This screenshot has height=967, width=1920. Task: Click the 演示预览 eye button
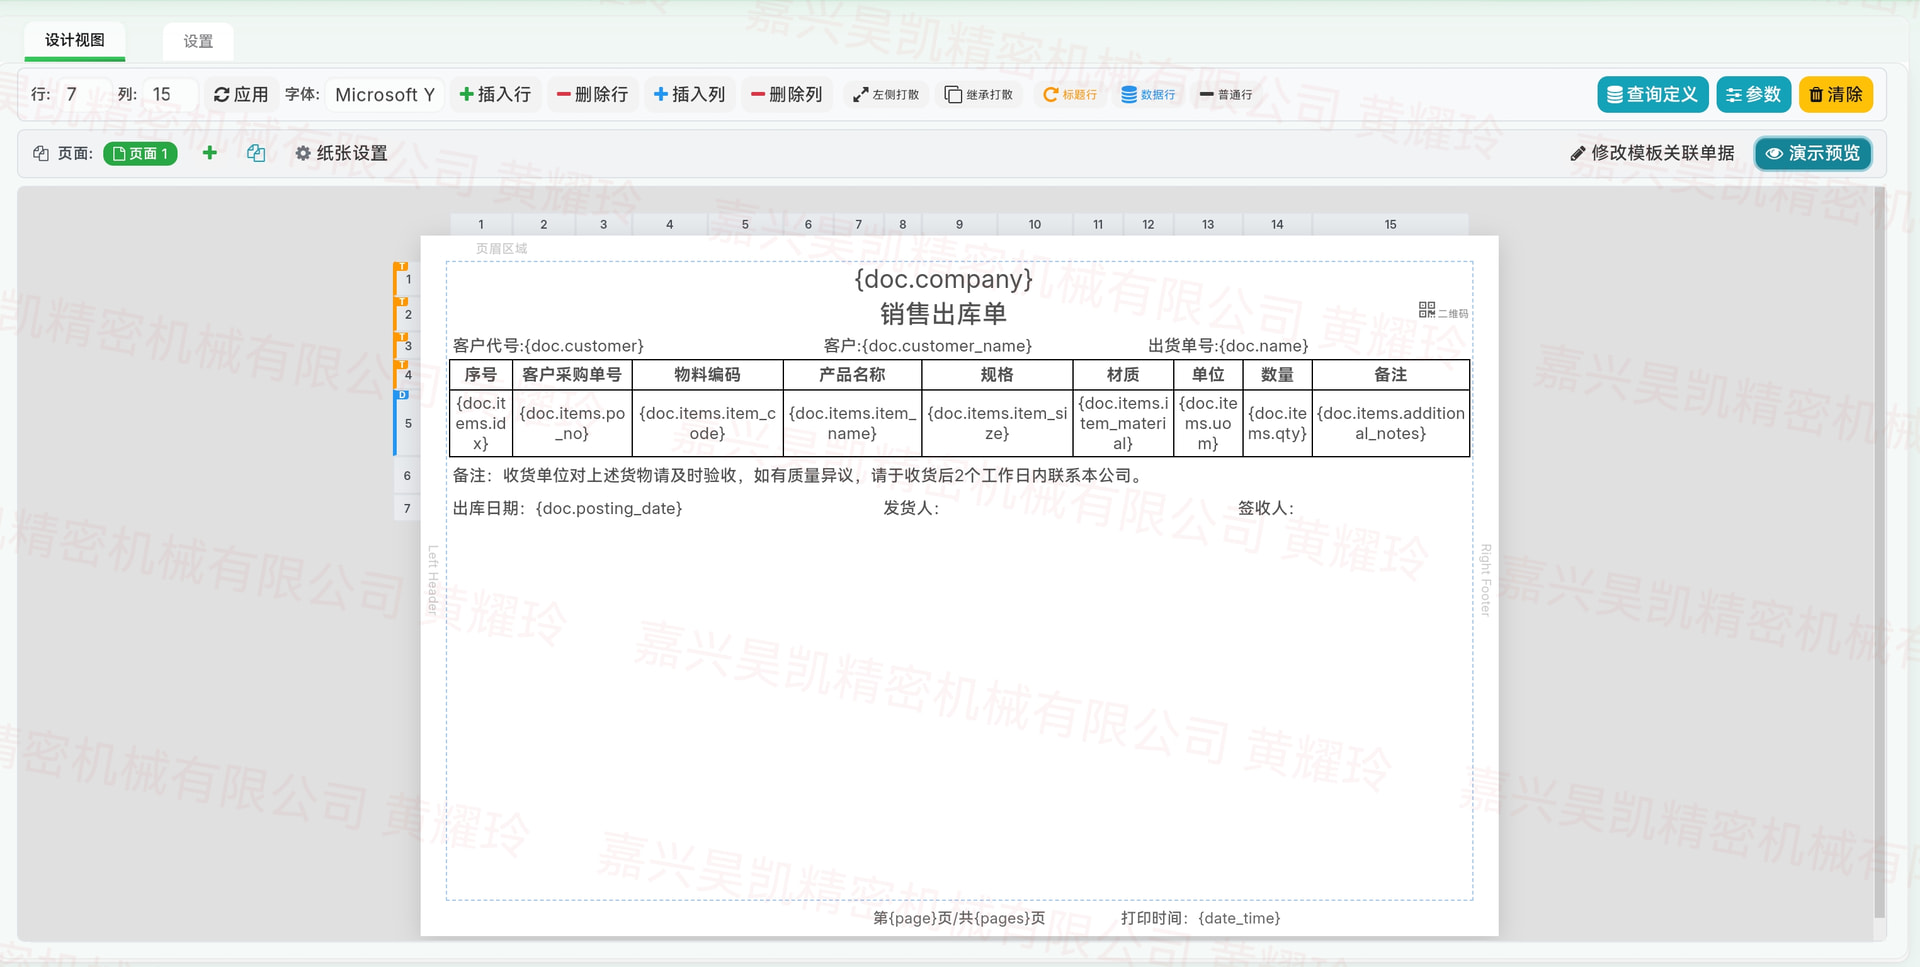[1813, 153]
